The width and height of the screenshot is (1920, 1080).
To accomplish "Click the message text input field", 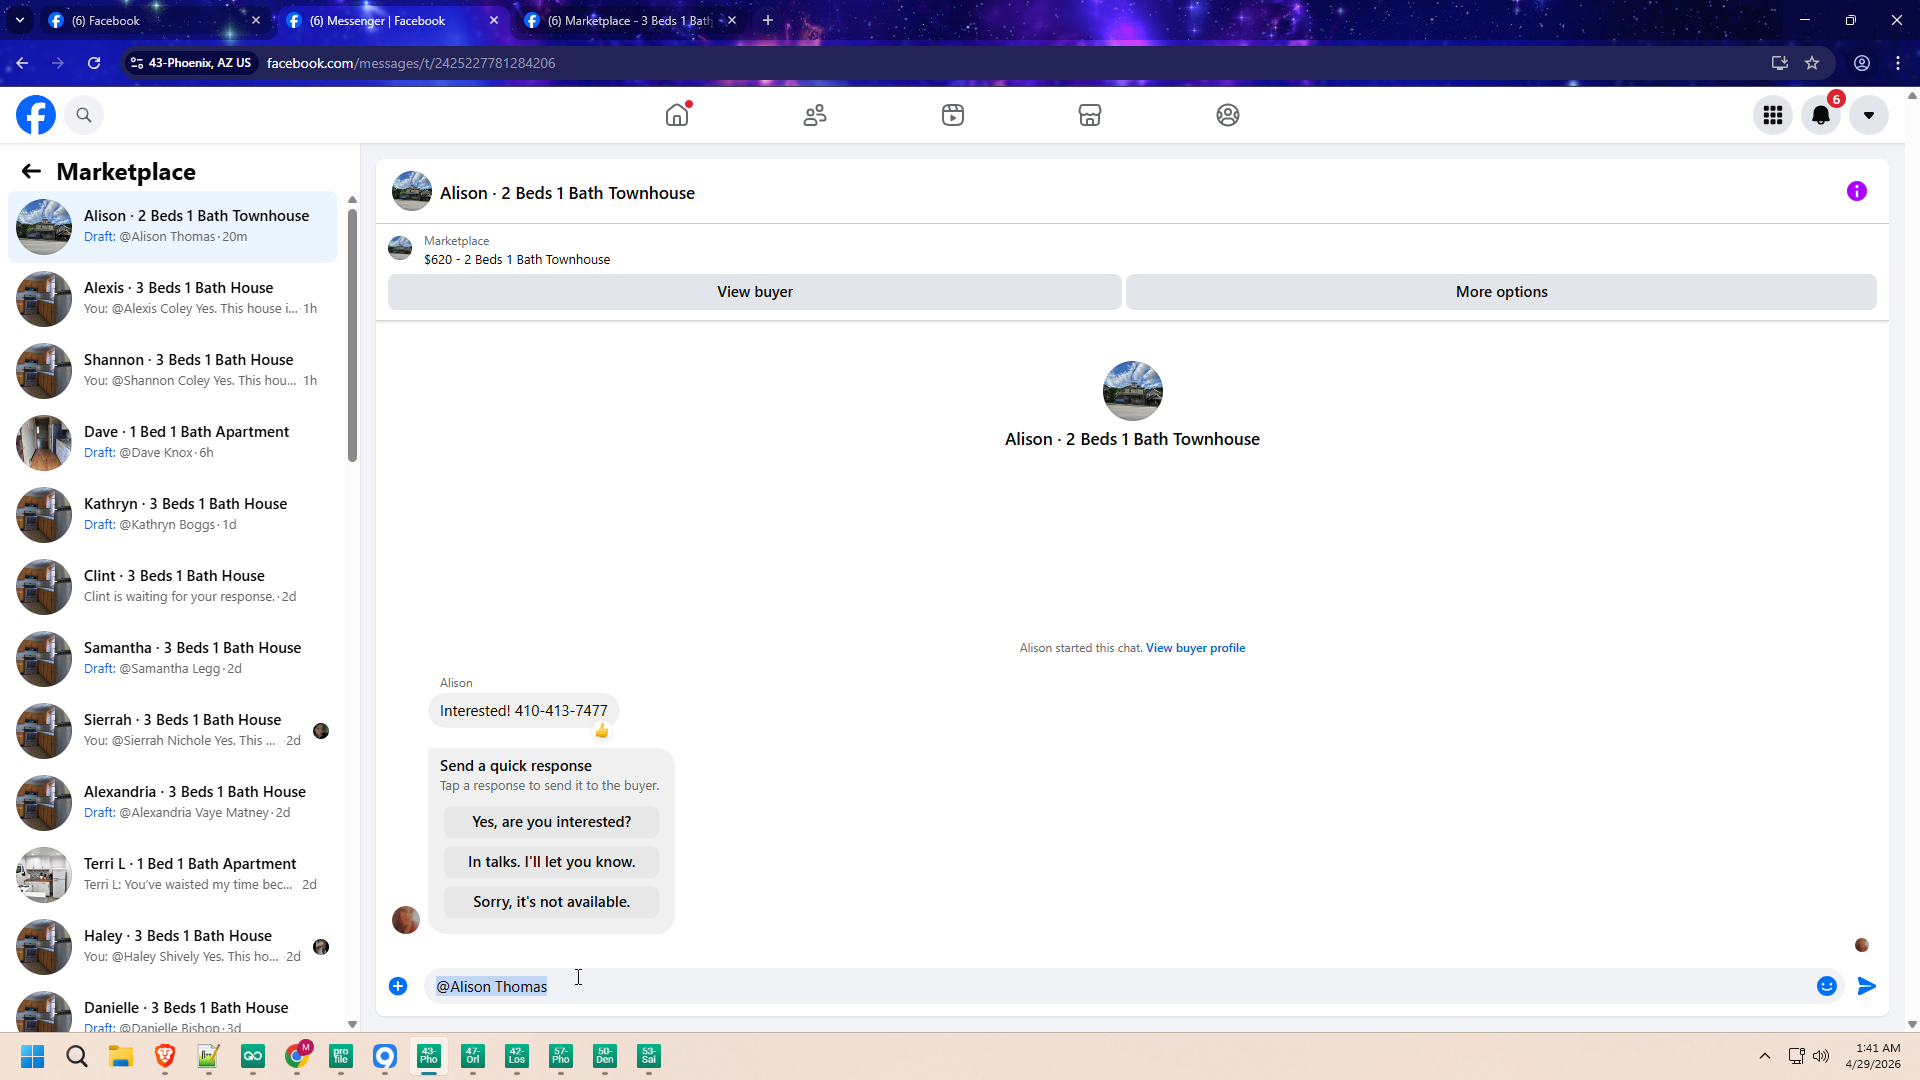I will pos(1100,986).
